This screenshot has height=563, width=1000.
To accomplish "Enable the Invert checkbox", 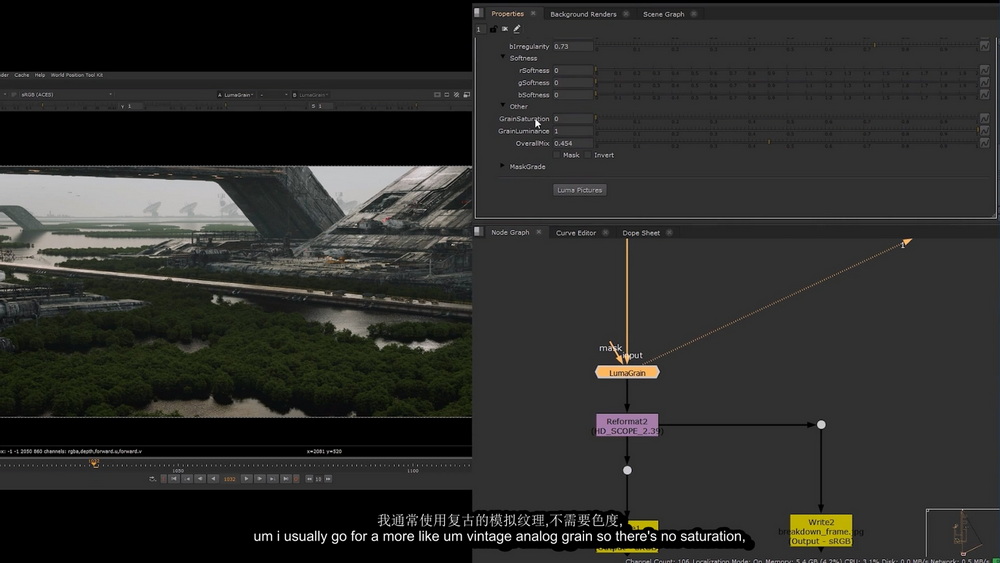I will (588, 155).
